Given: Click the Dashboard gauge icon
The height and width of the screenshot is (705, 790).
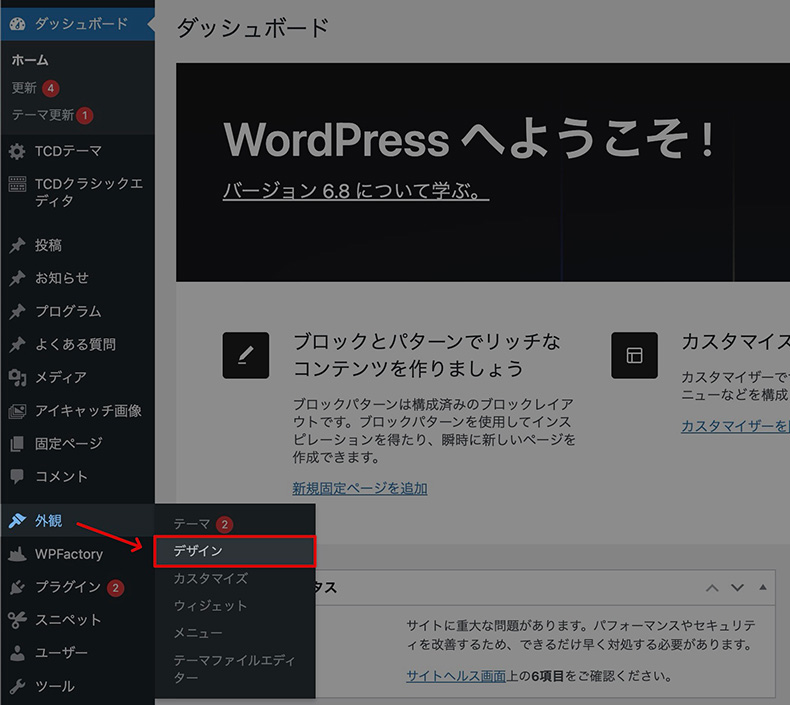Looking at the screenshot, I should tap(17, 24).
